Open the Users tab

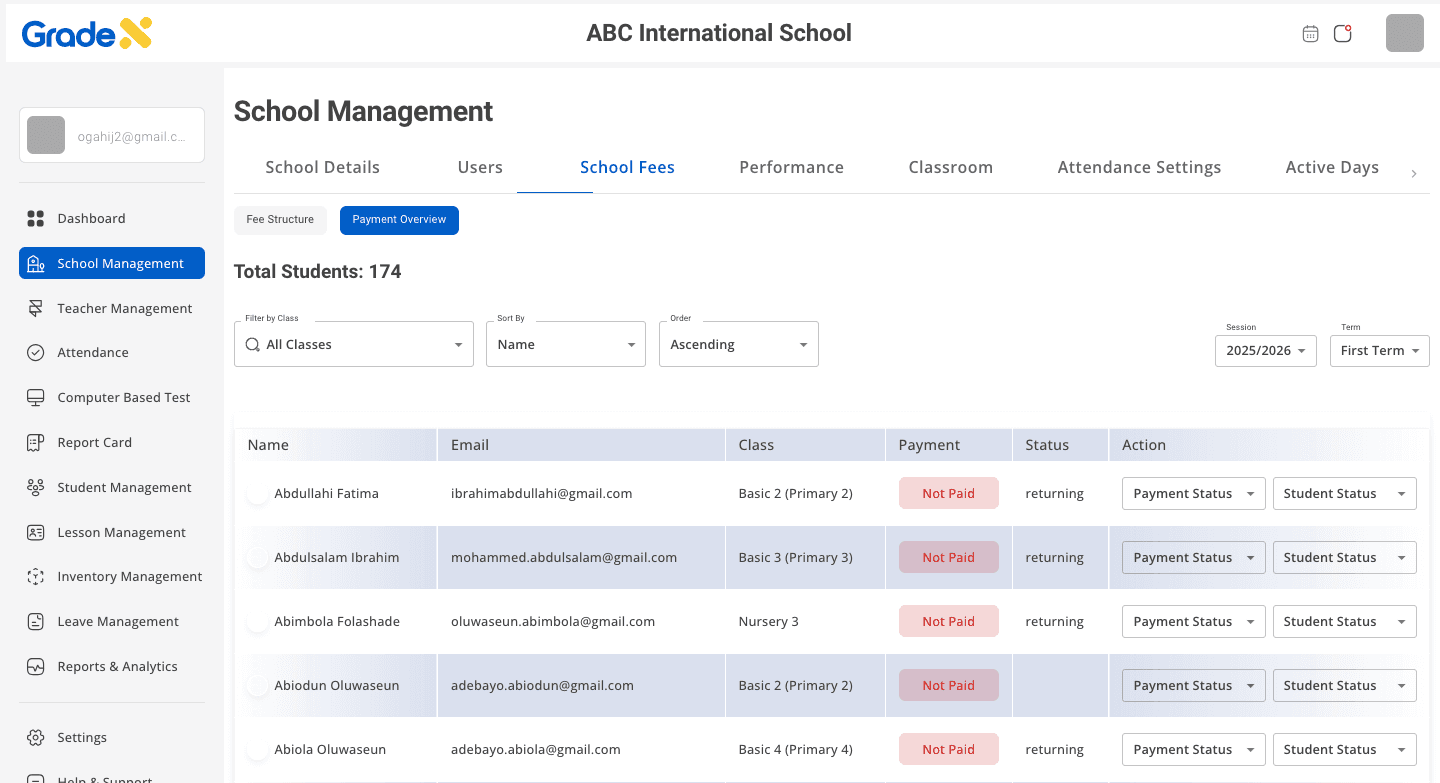[x=480, y=167]
